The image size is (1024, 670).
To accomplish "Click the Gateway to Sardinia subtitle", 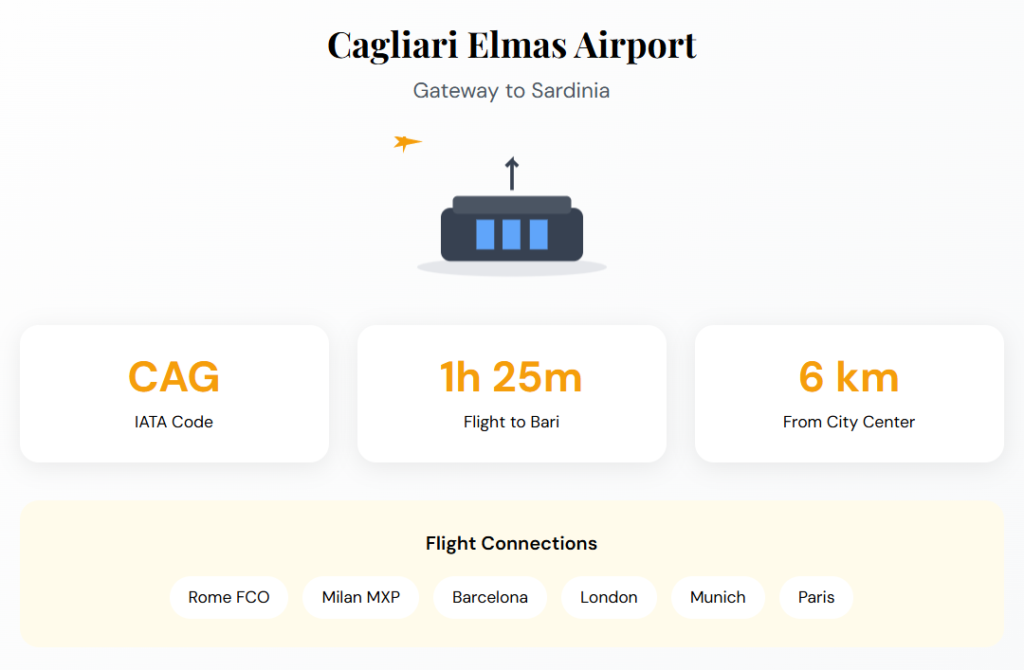I will (512, 91).
